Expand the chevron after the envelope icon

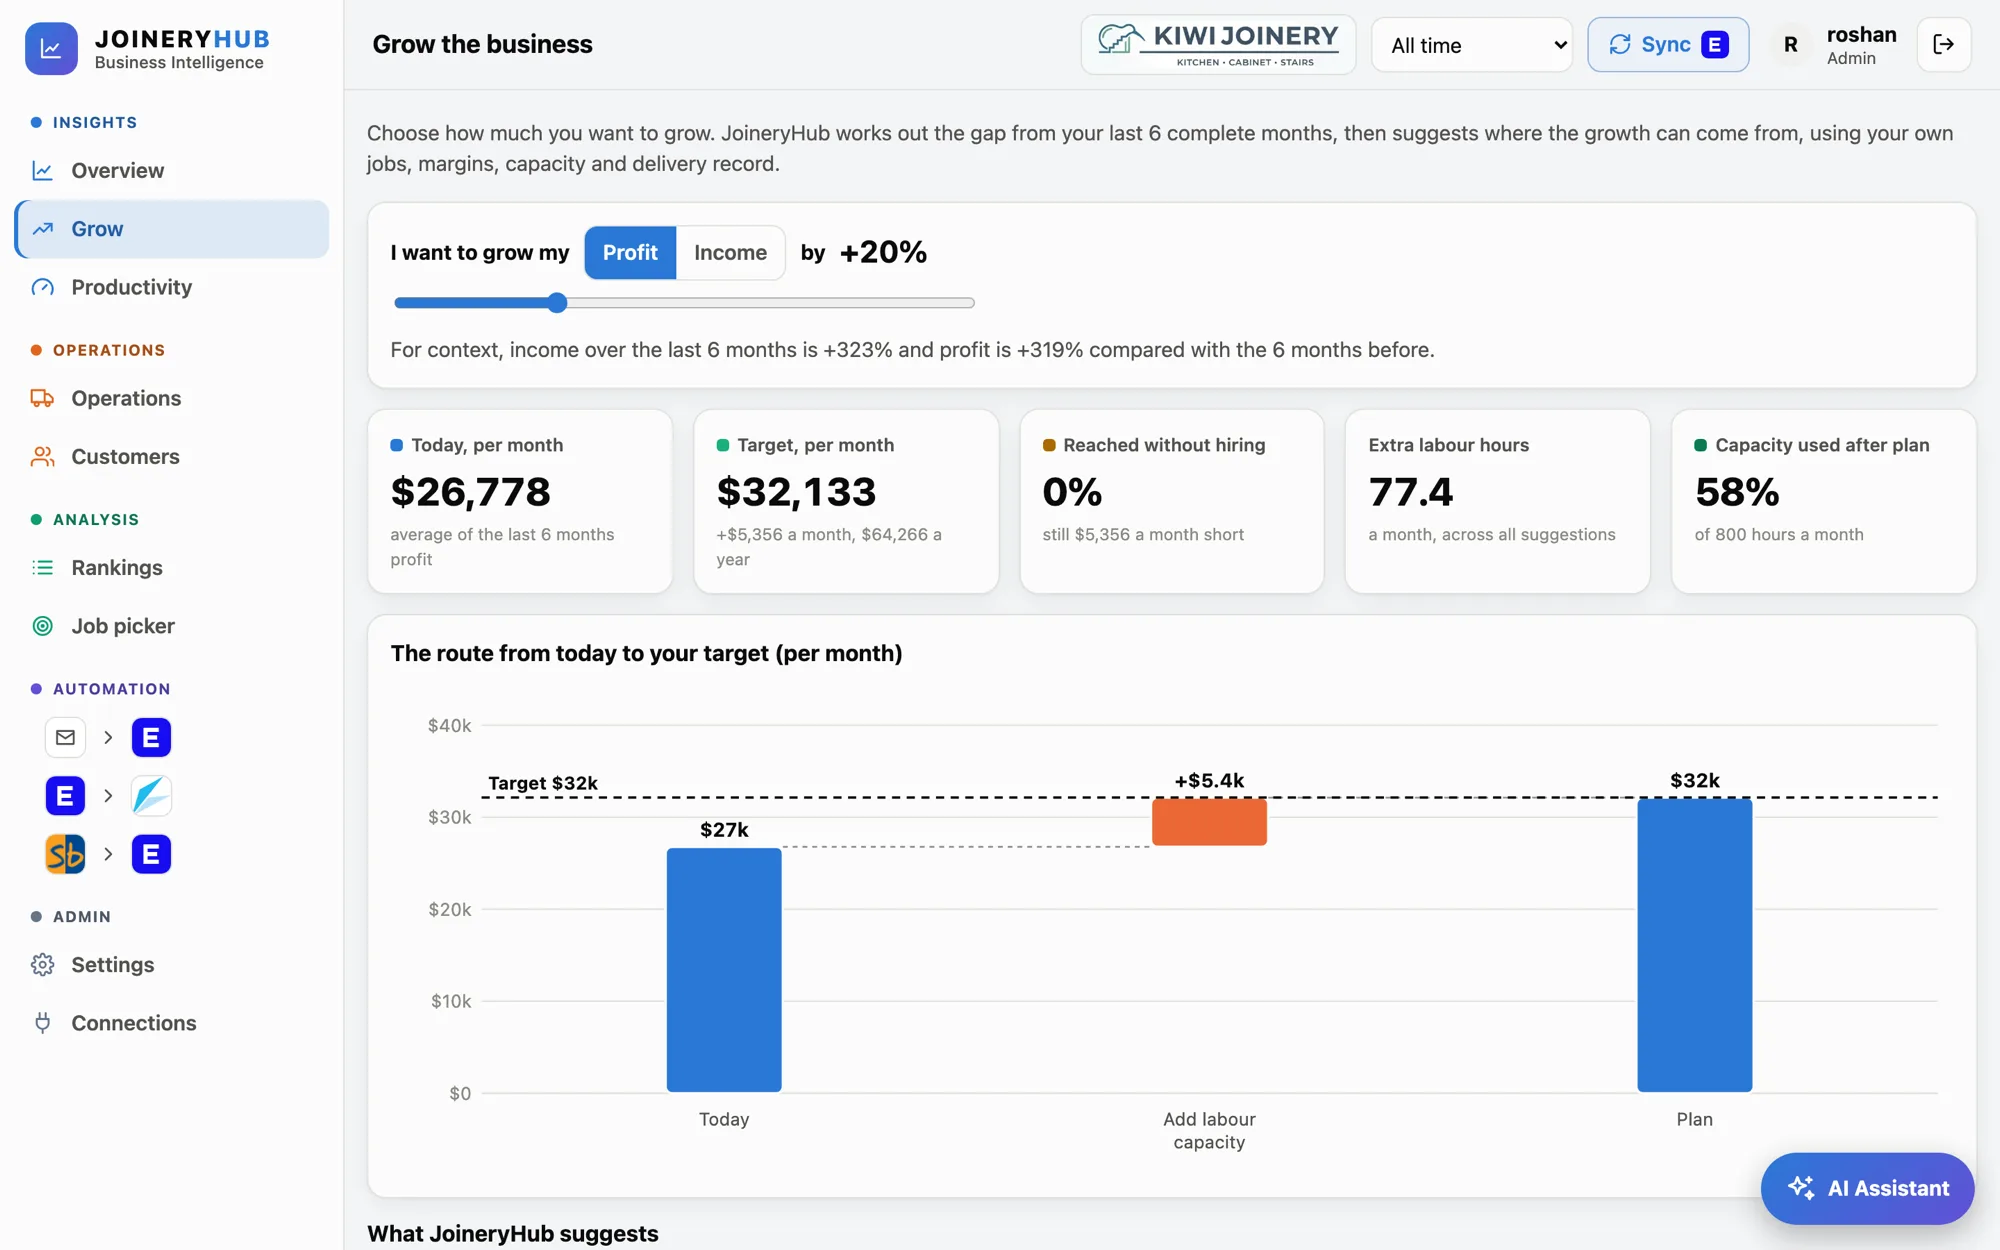pos(108,738)
